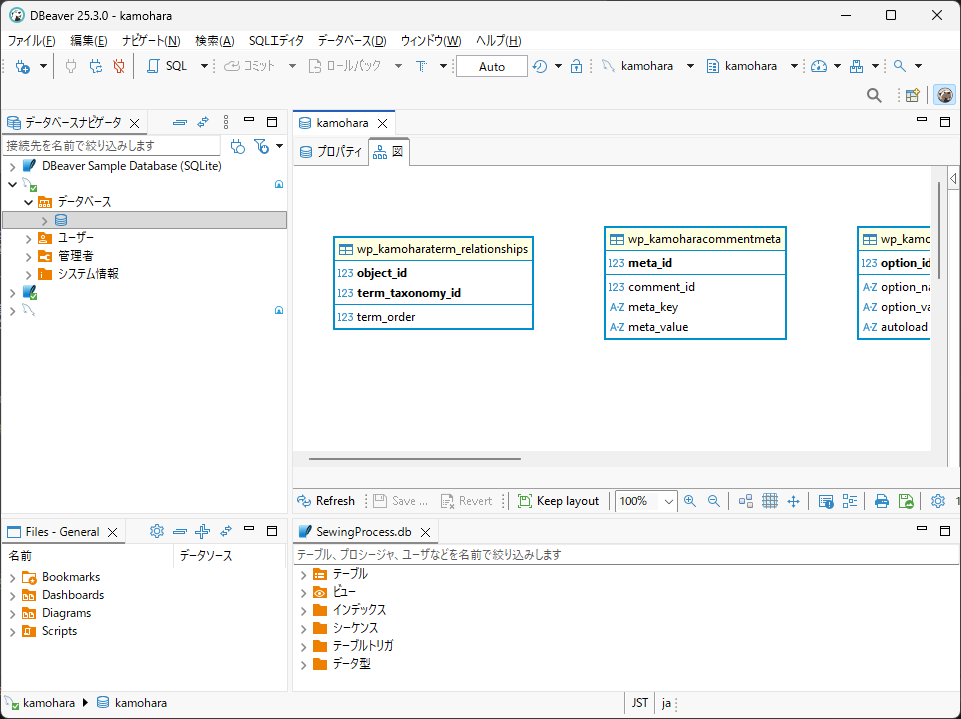
Task: Expand the Bookmarks folder in Files panel
Action: (12, 577)
